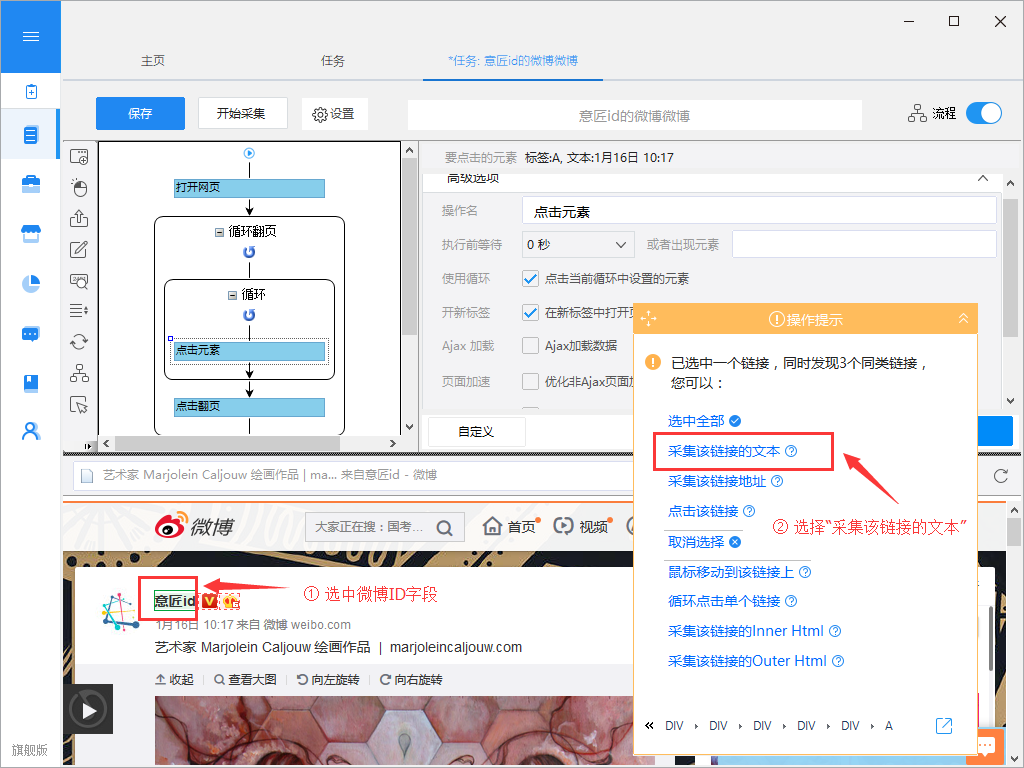Select the mouse click tool icon
1024x768 pixels.
click(79, 188)
